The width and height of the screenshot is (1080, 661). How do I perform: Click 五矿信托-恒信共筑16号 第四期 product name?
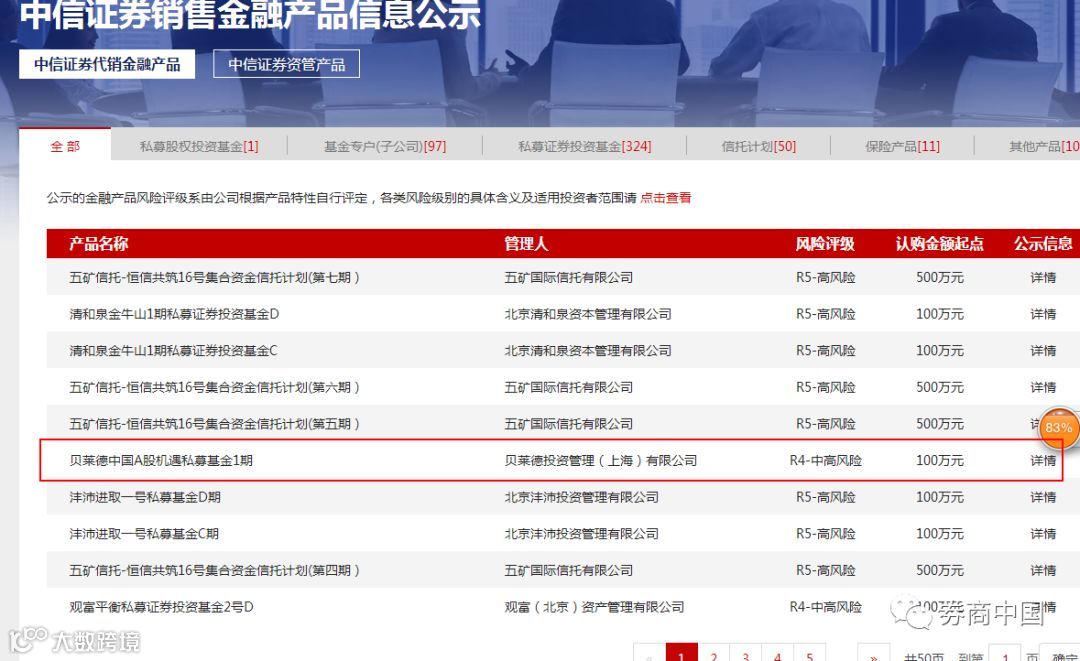tap(214, 570)
